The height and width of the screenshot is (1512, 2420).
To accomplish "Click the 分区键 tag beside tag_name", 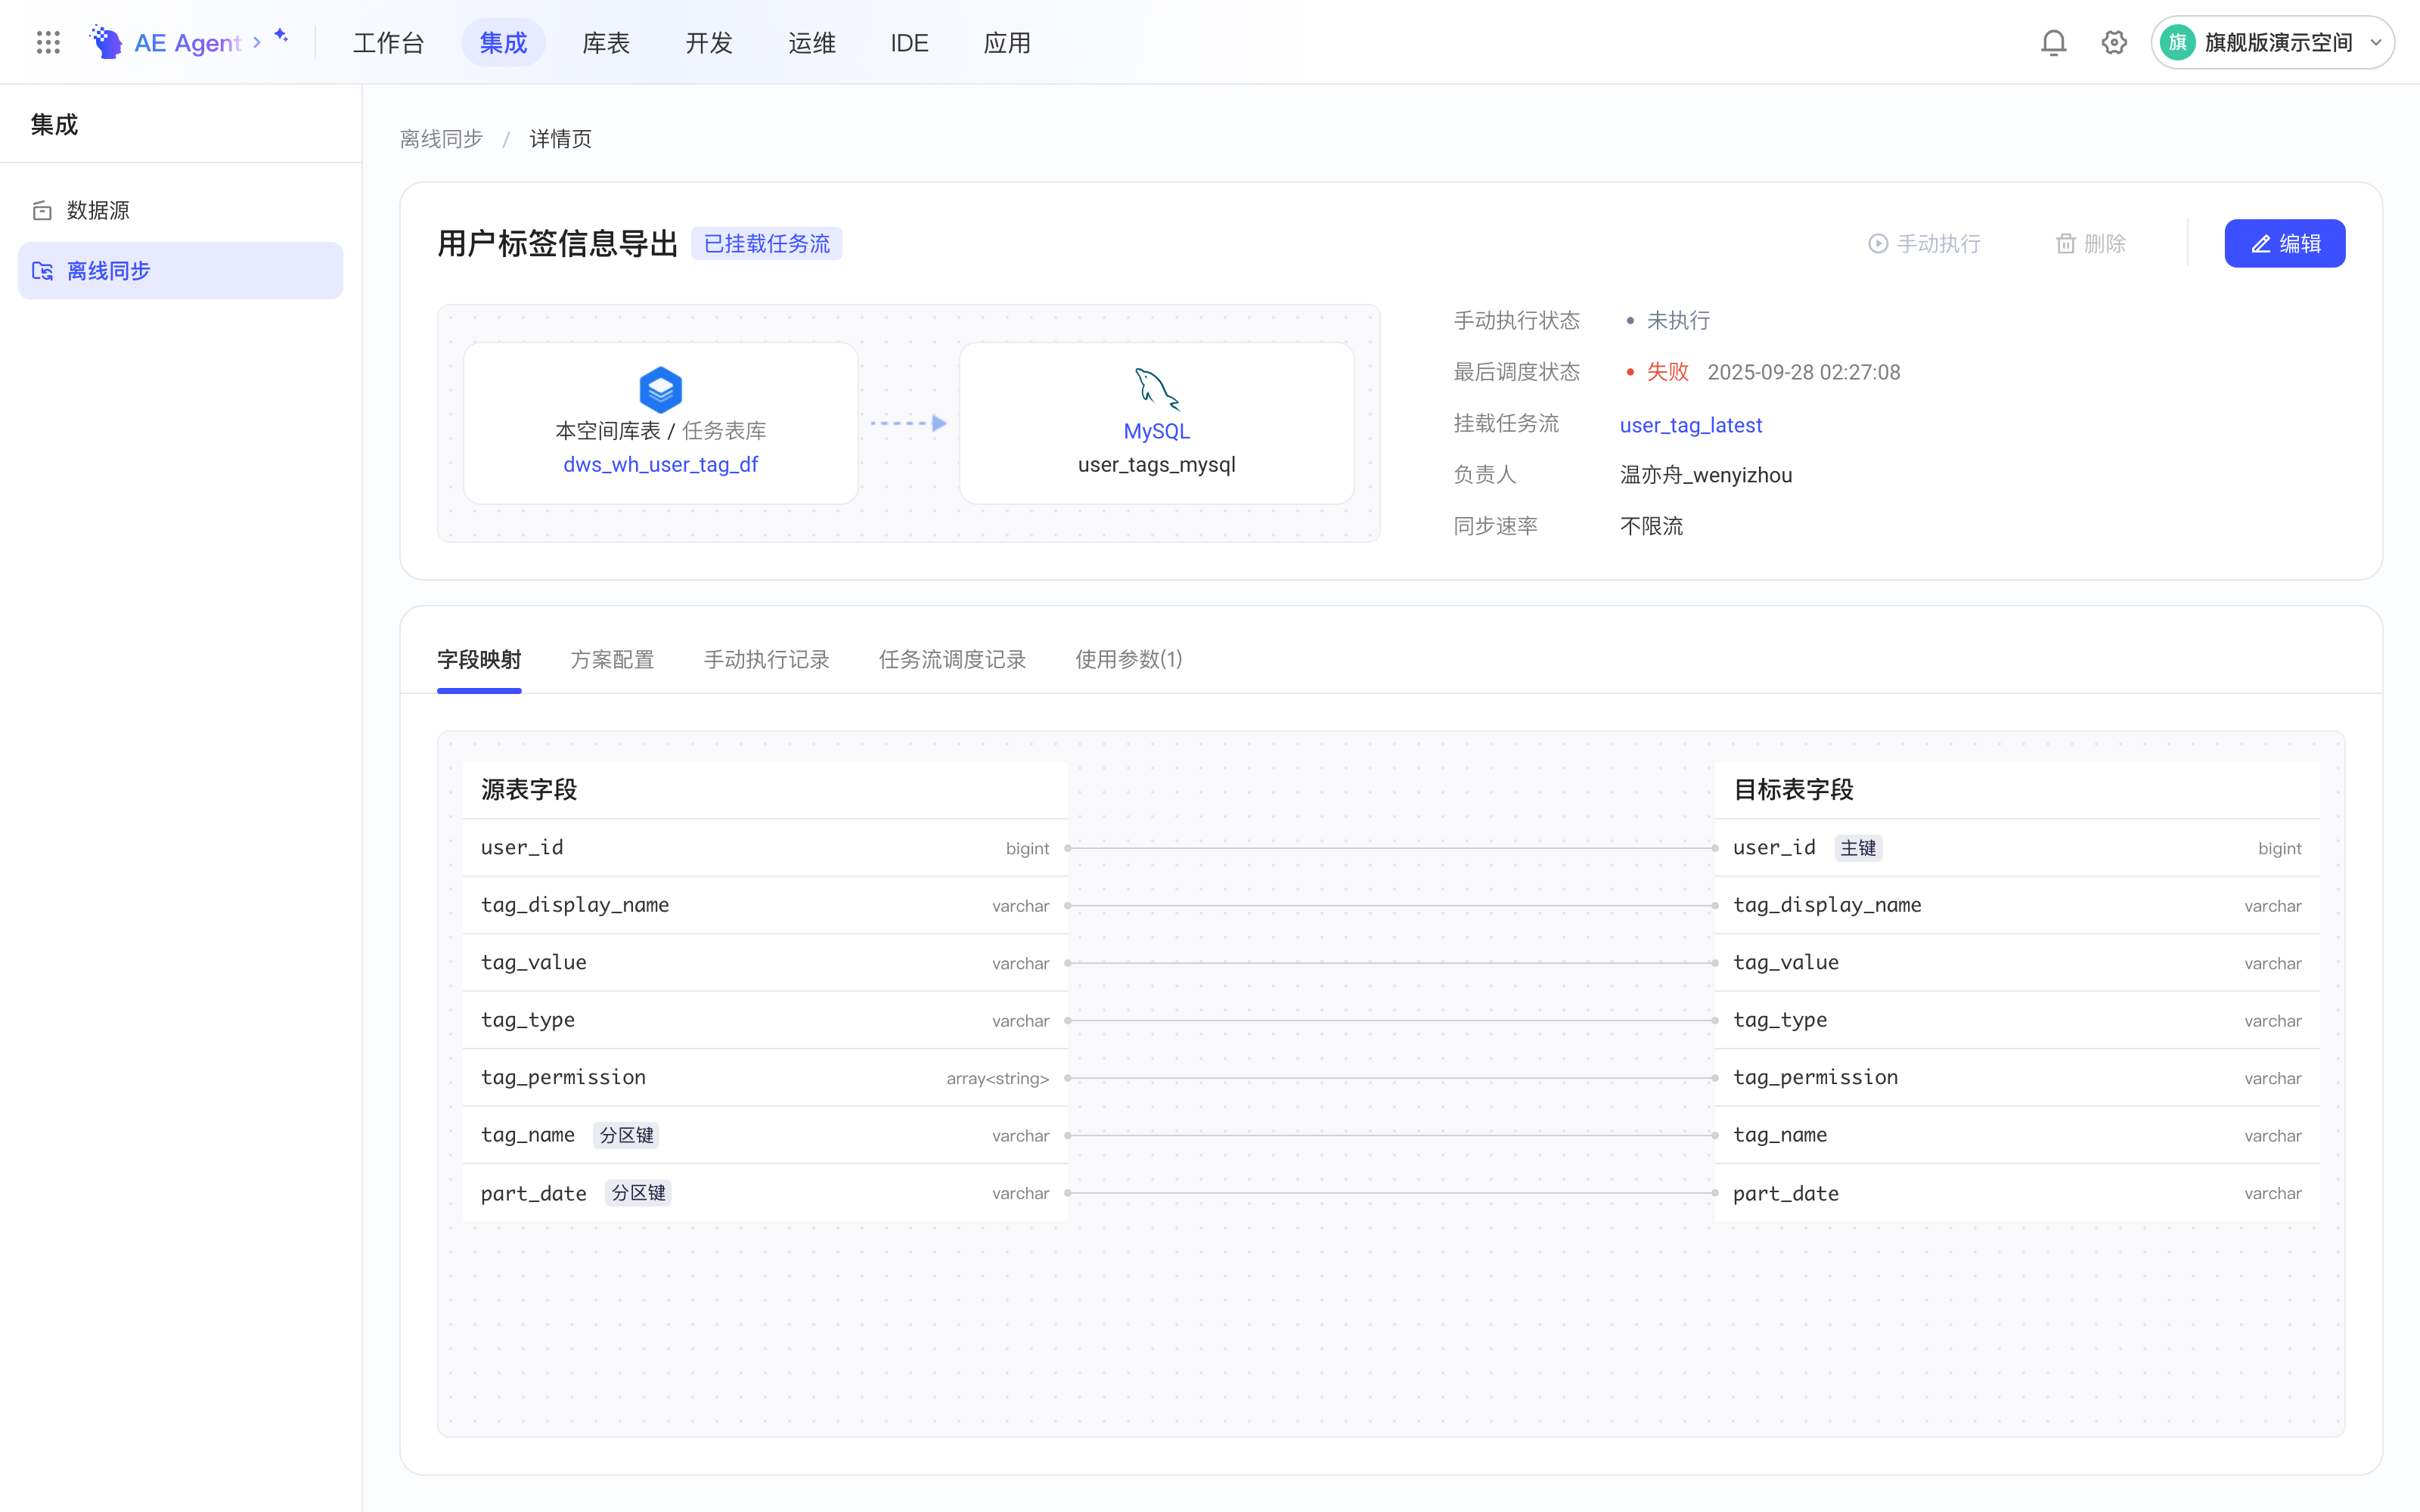I will (x=626, y=1135).
